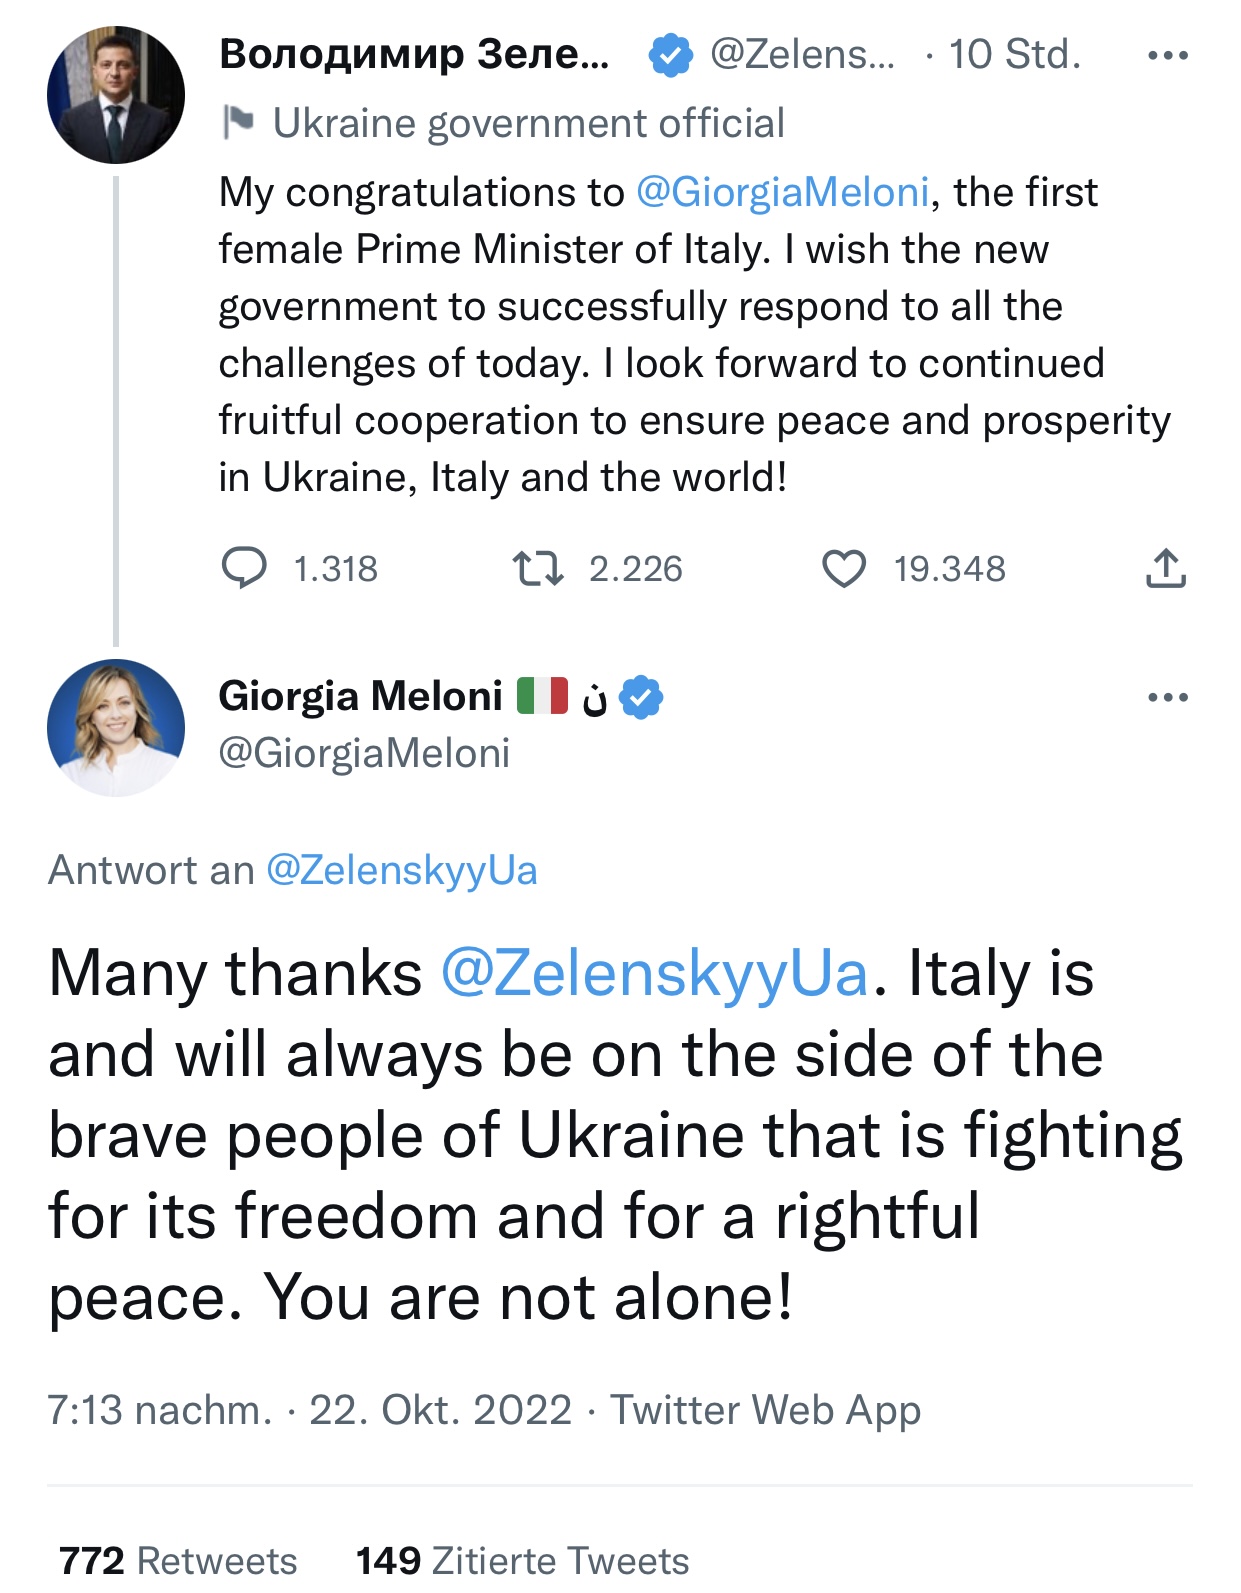Click the tweet timestamp 7:13 nachm.
The image size is (1241, 1593).
coord(160,1410)
